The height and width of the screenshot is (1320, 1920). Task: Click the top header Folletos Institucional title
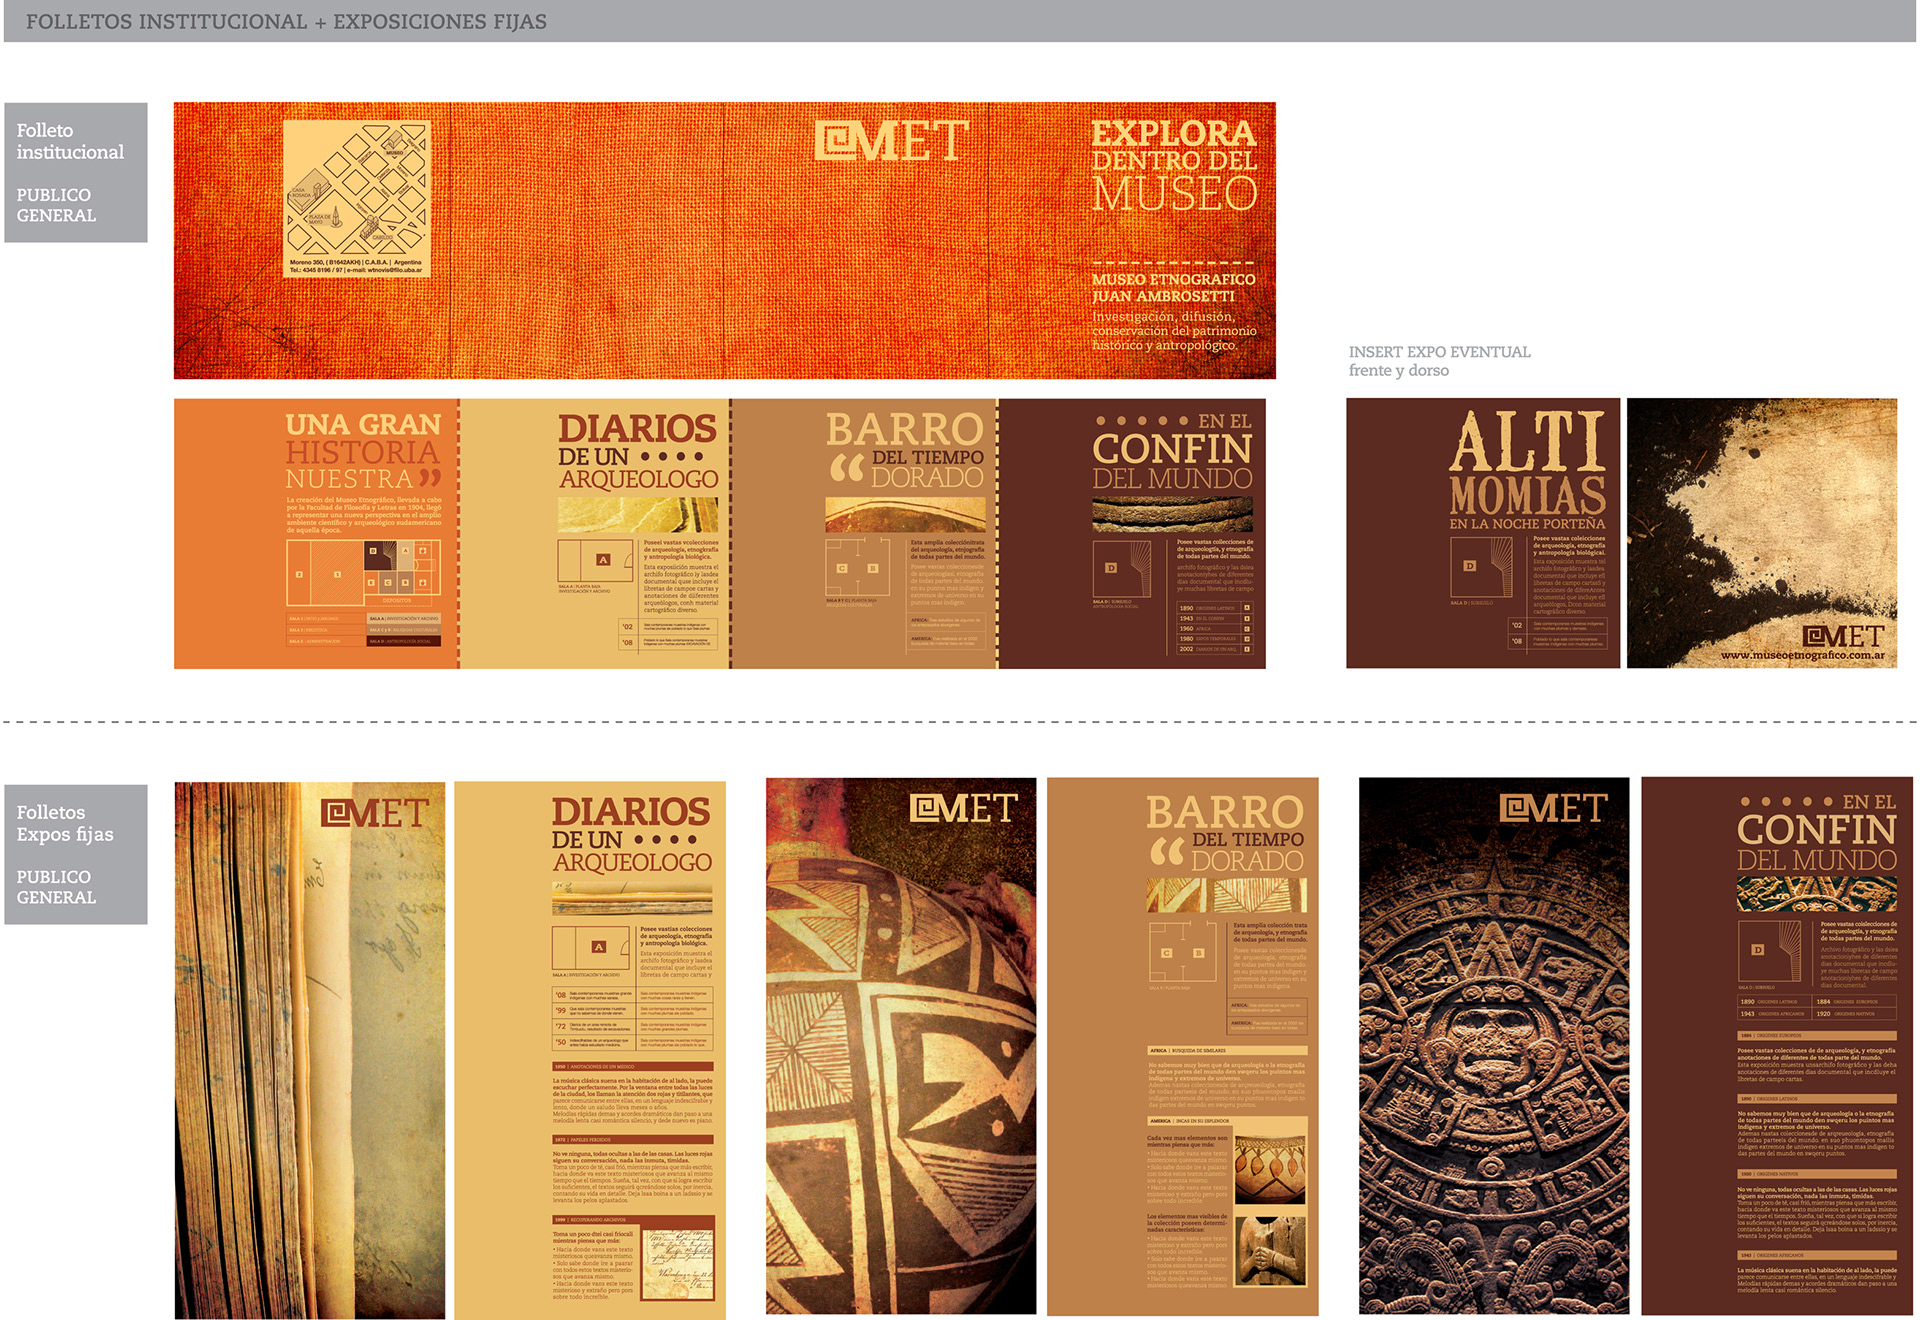(x=286, y=21)
